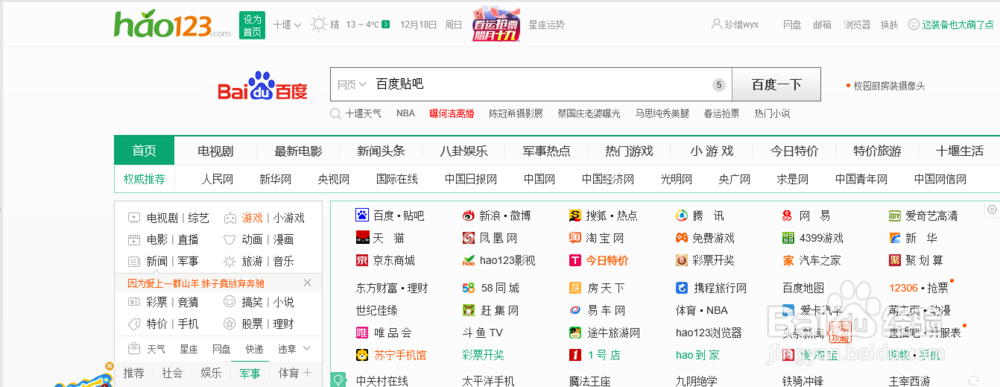Click the settings gear beside site grid
Screen dimensions: 1000x387
pyautogui.click(x=991, y=209)
